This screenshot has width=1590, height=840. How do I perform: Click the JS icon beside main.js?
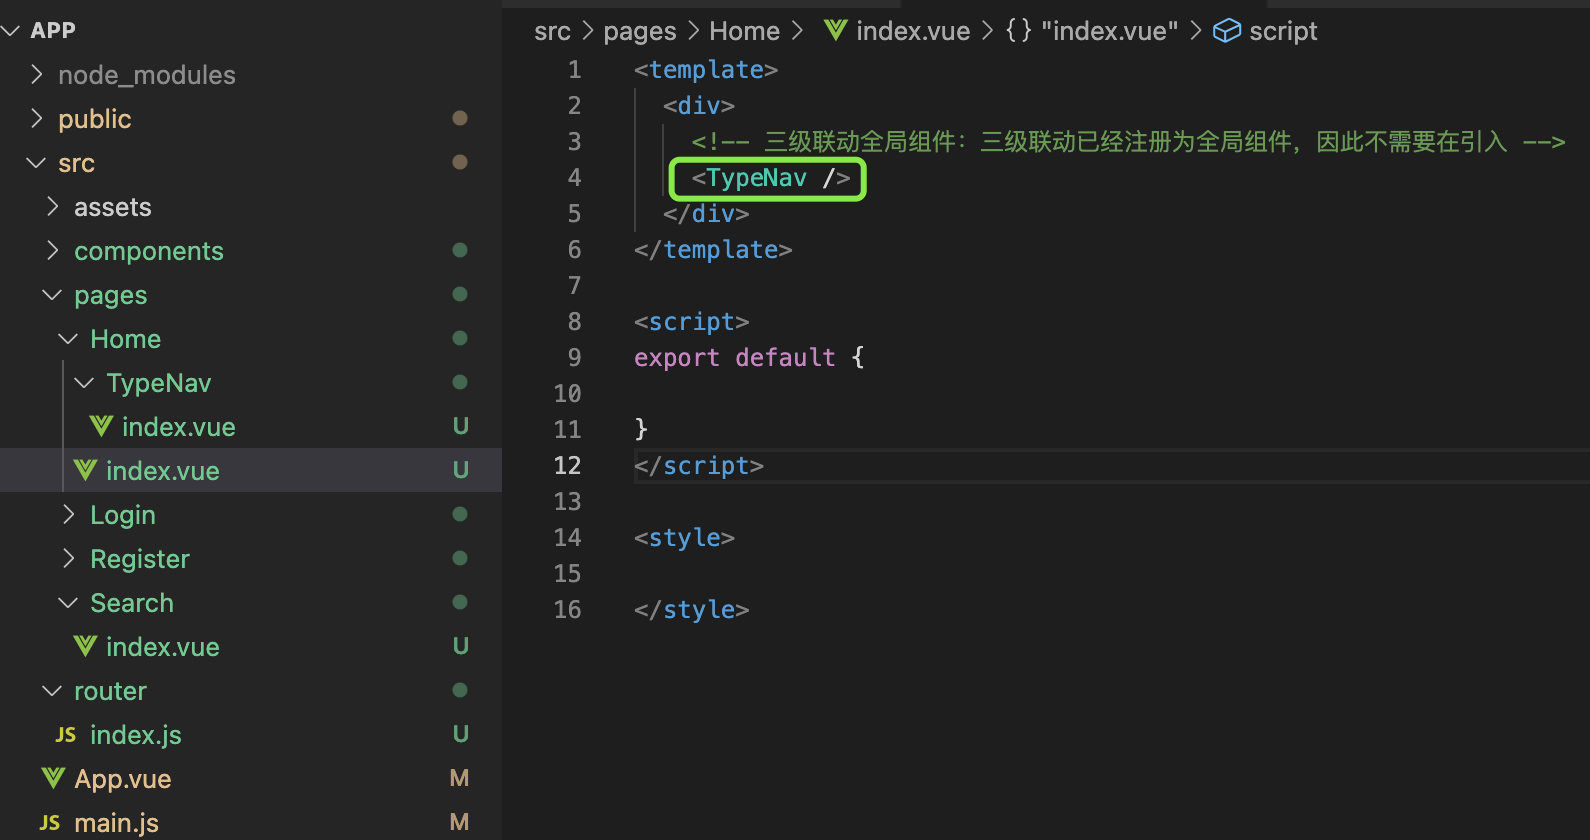tap(50, 822)
